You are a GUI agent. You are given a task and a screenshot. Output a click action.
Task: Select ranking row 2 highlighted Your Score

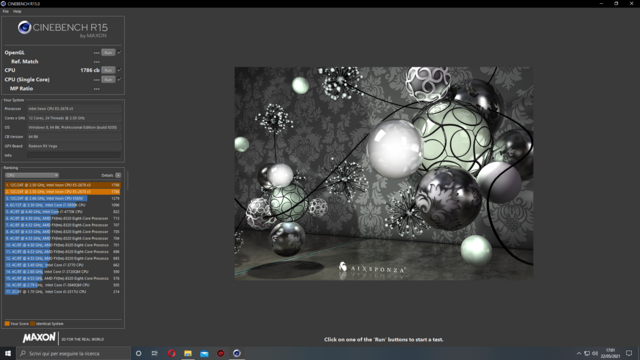click(62, 191)
